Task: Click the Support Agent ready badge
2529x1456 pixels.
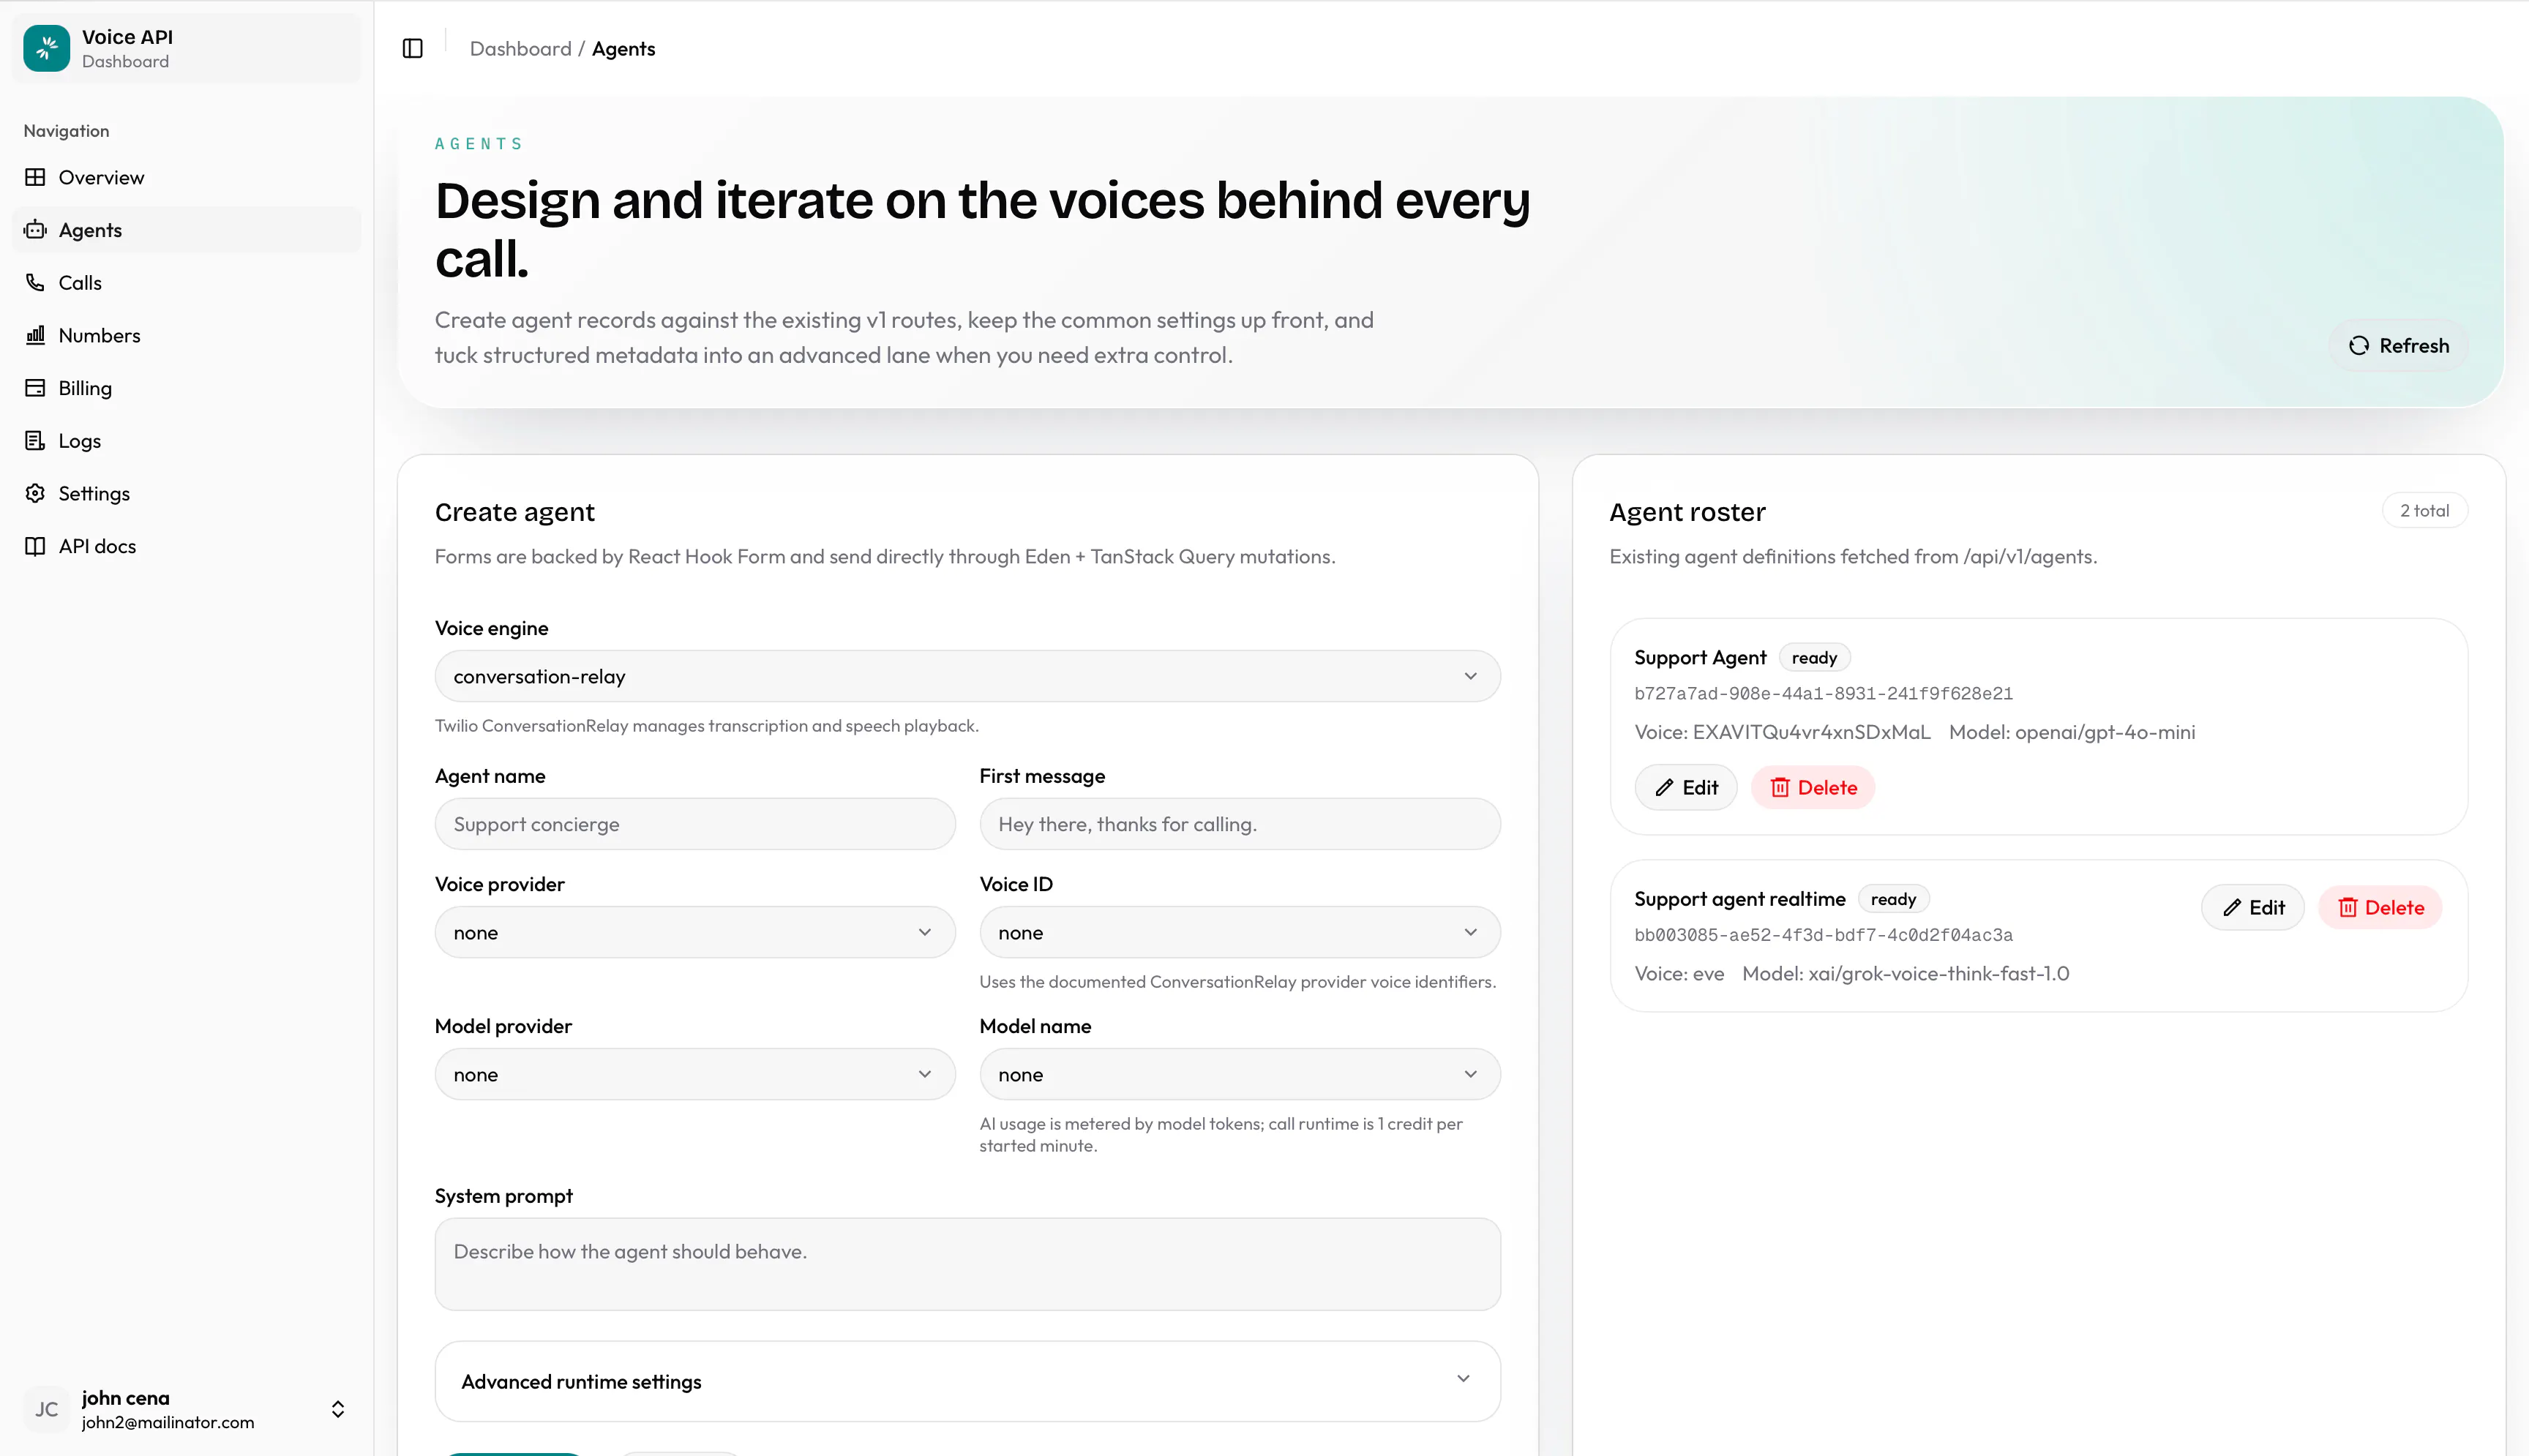Action: point(1814,658)
